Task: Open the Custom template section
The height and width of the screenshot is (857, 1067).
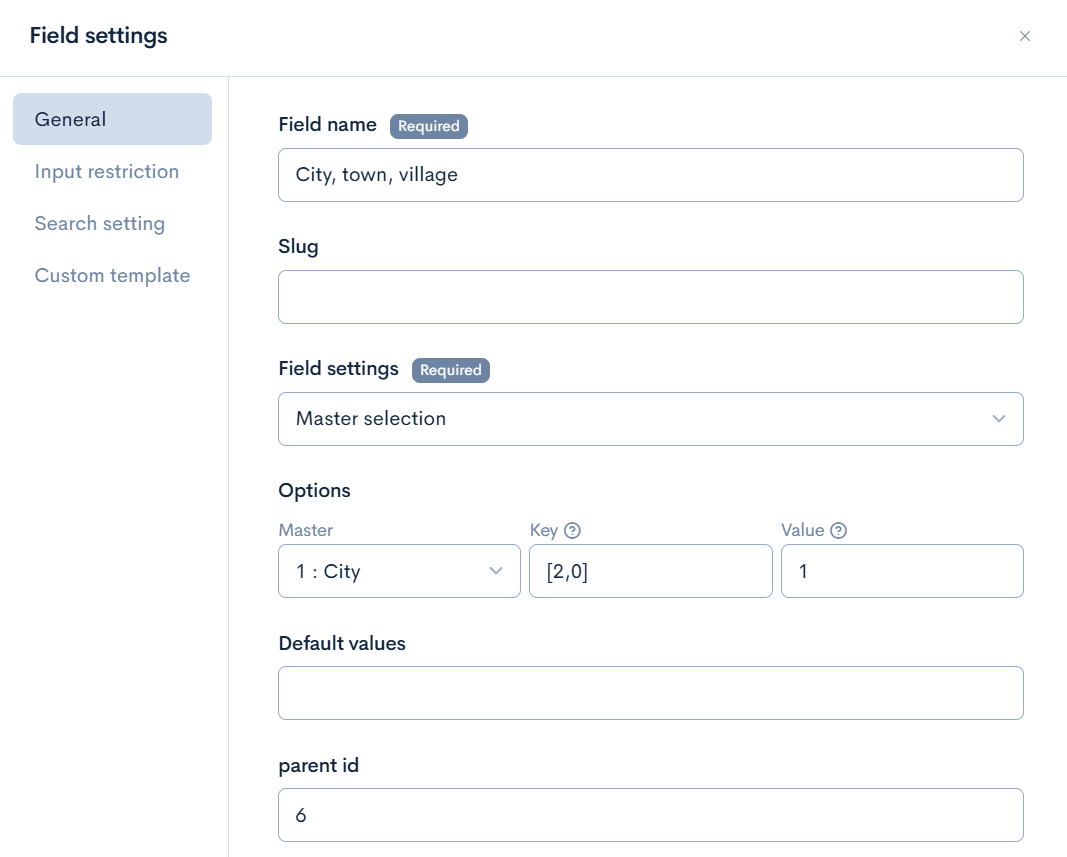Action: pyautogui.click(x=112, y=275)
